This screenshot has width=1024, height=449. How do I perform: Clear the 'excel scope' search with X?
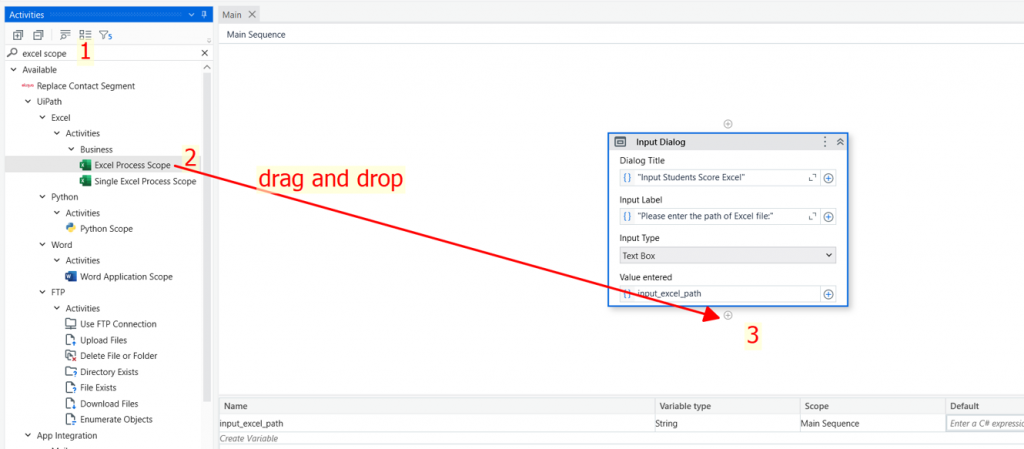click(204, 54)
